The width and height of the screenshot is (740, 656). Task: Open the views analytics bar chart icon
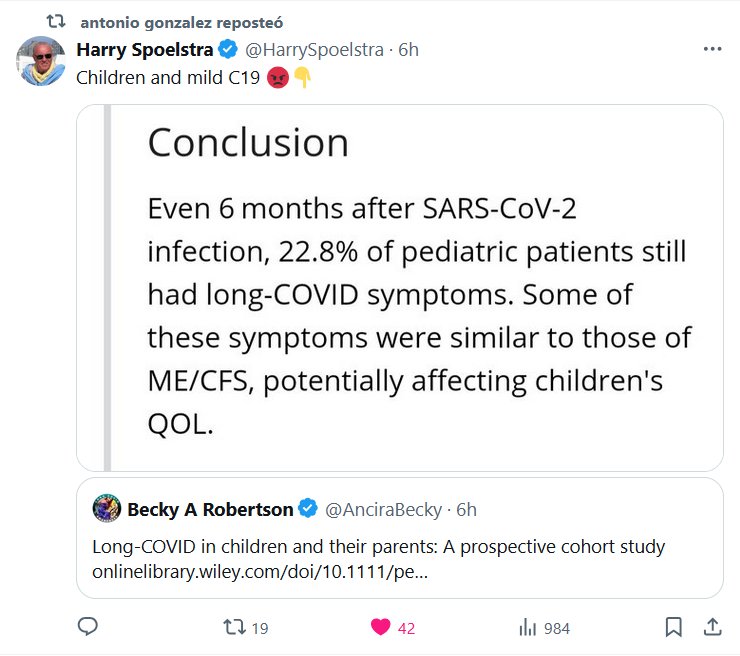click(x=528, y=627)
